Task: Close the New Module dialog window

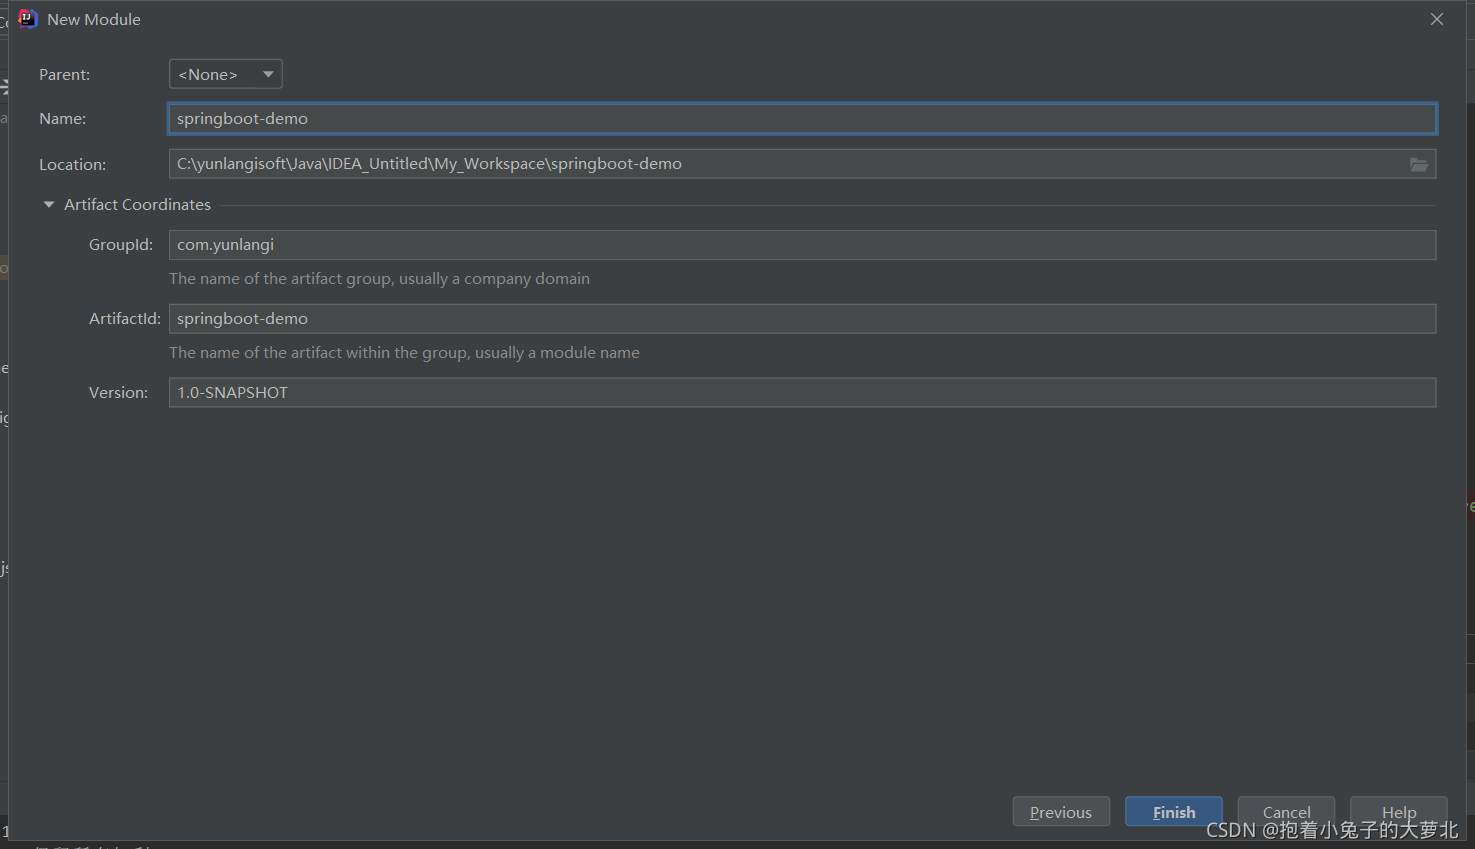Action: [1437, 19]
